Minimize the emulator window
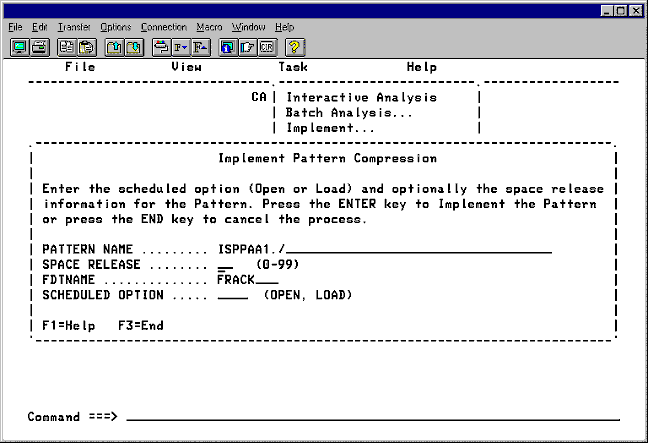The height and width of the screenshot is (443, 648). pos(607,11)
